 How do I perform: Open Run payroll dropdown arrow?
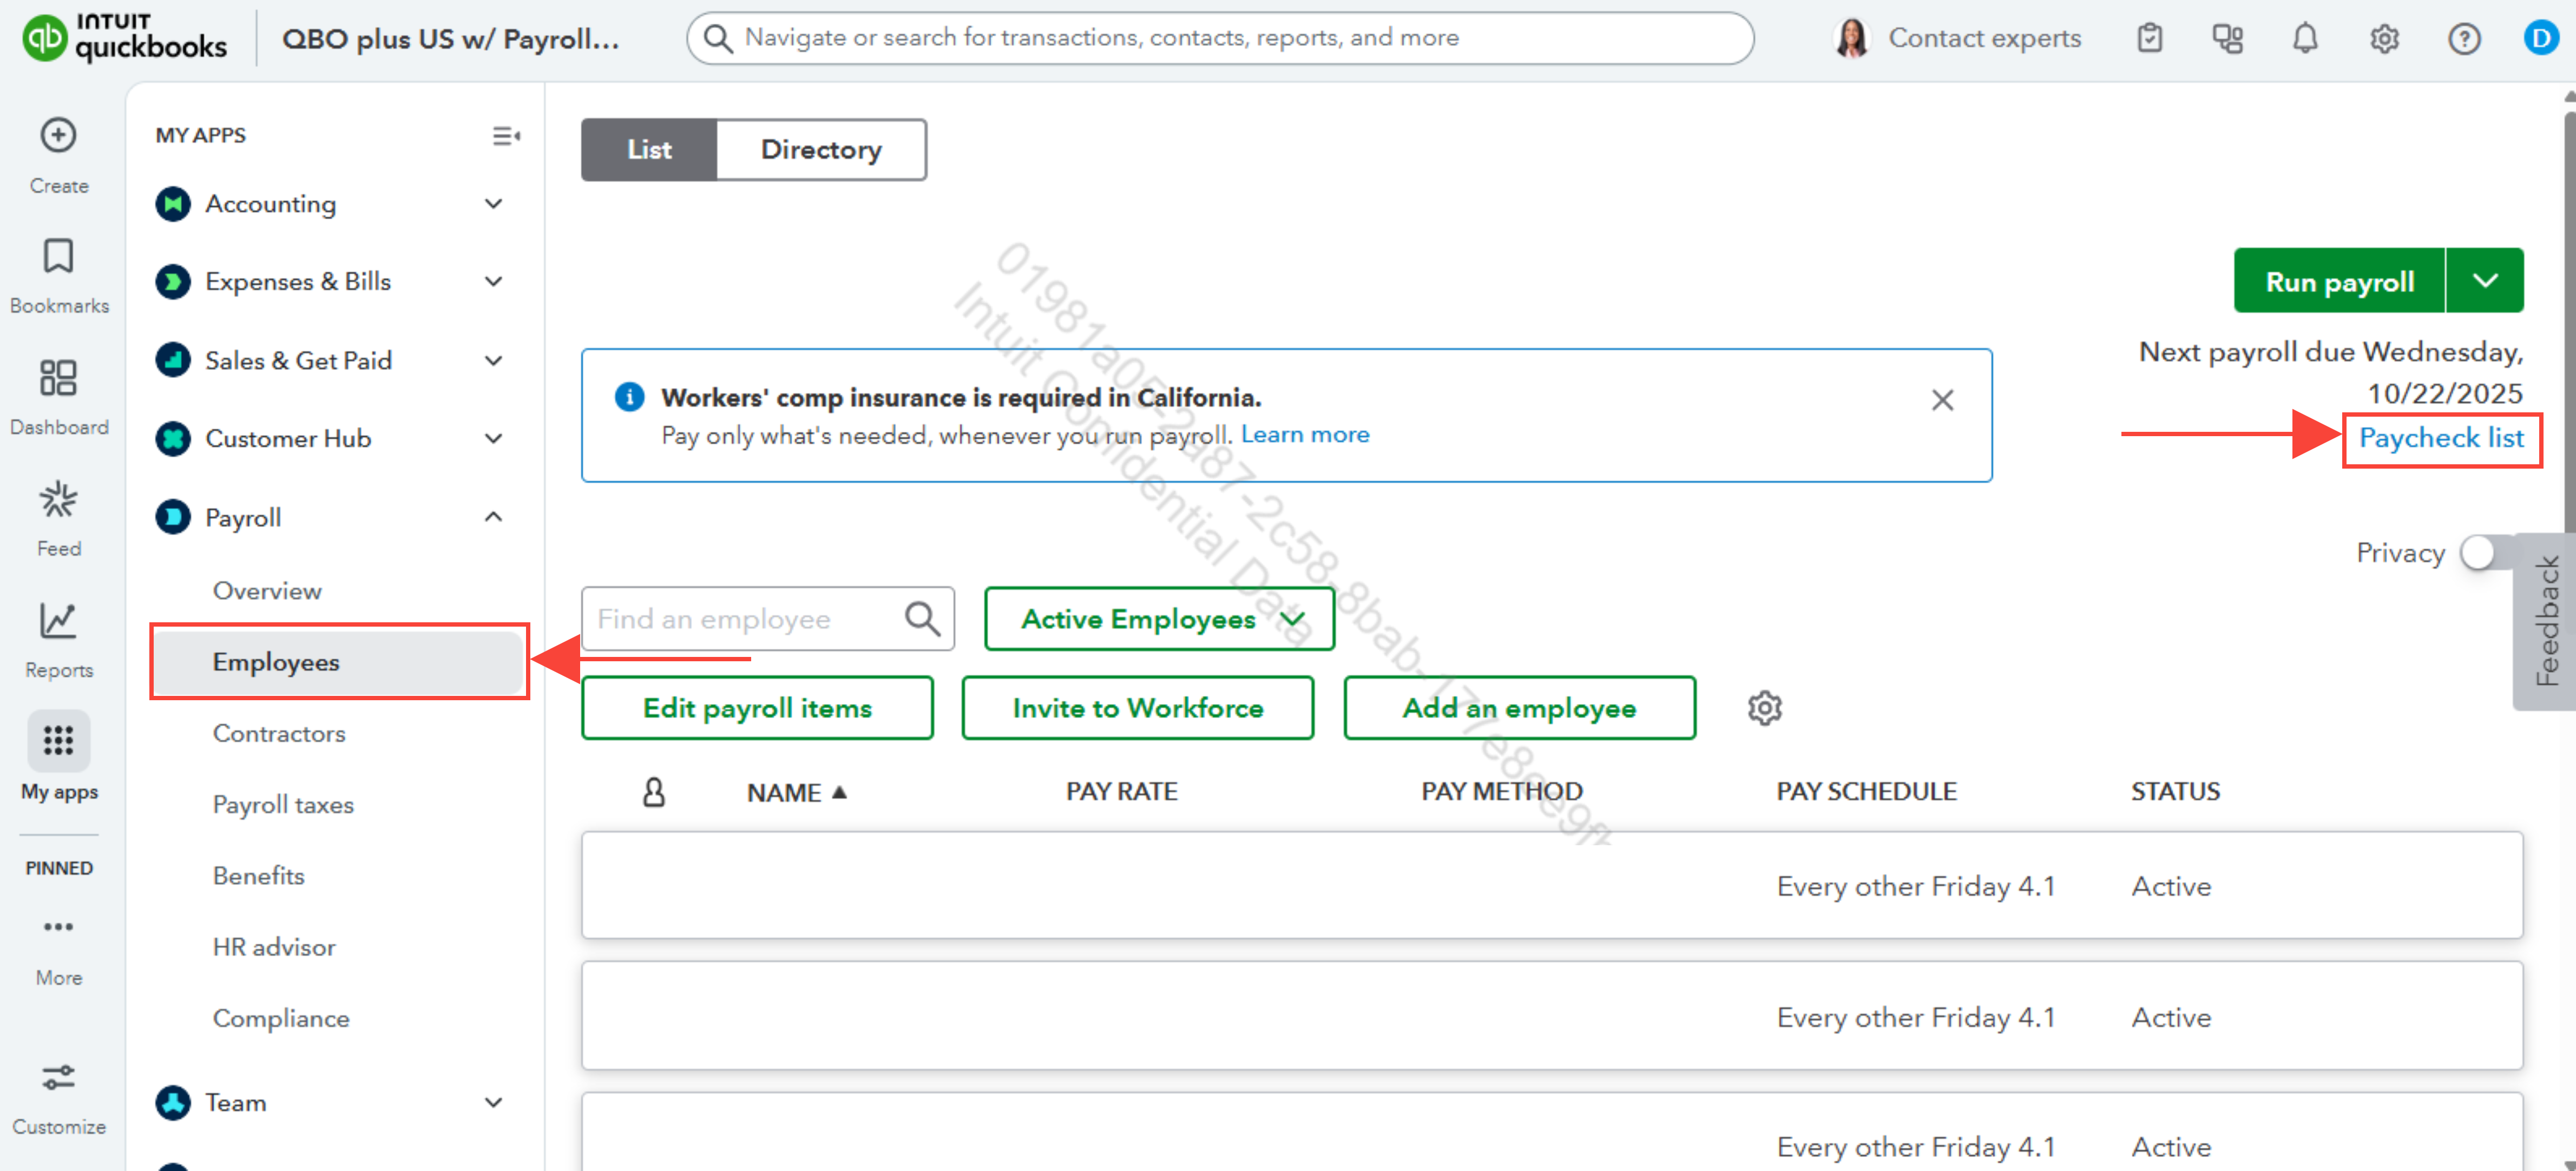pos(2485,281)
